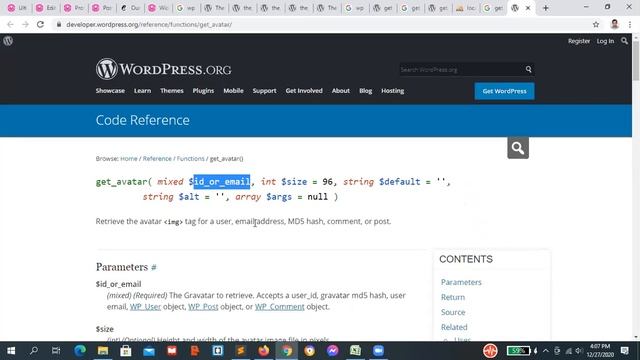This screenshot has width=640, height=360.
Task: Go to Reference in the breadcrumb
Action: point(157,158)
